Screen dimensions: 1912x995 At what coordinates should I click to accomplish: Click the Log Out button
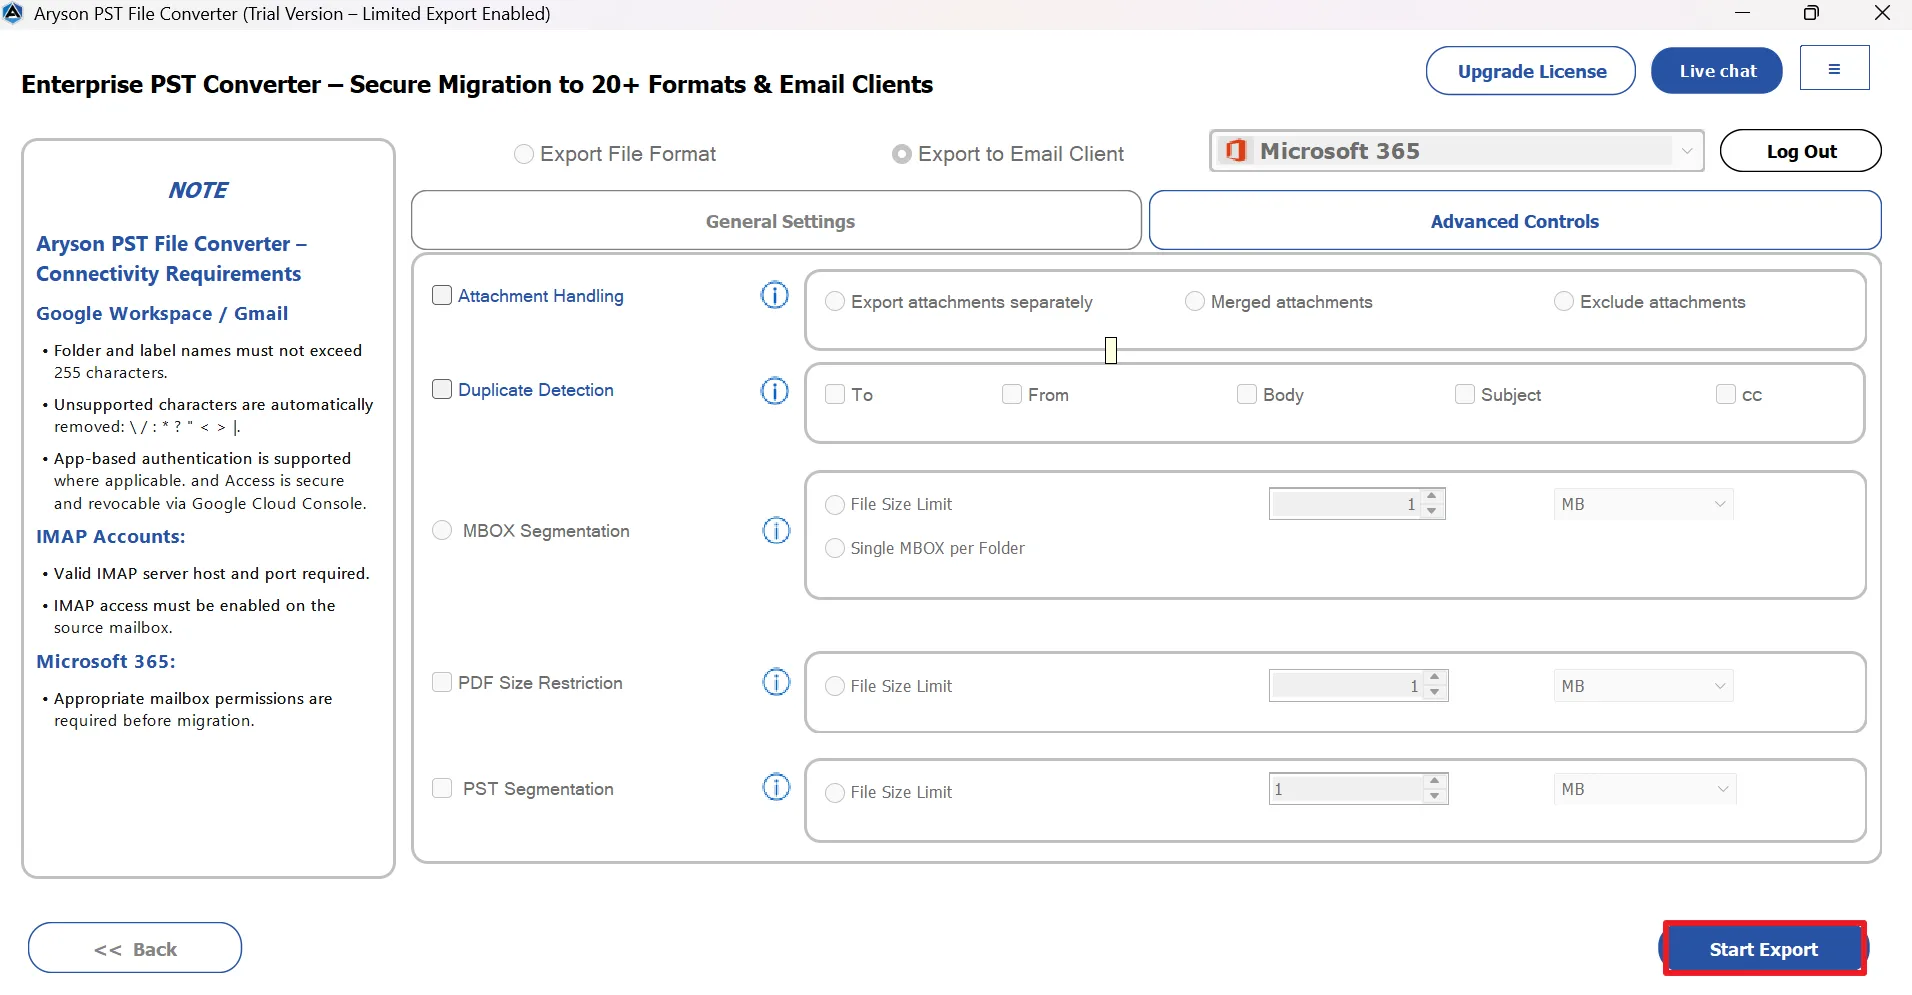(x=1801, y=151)
